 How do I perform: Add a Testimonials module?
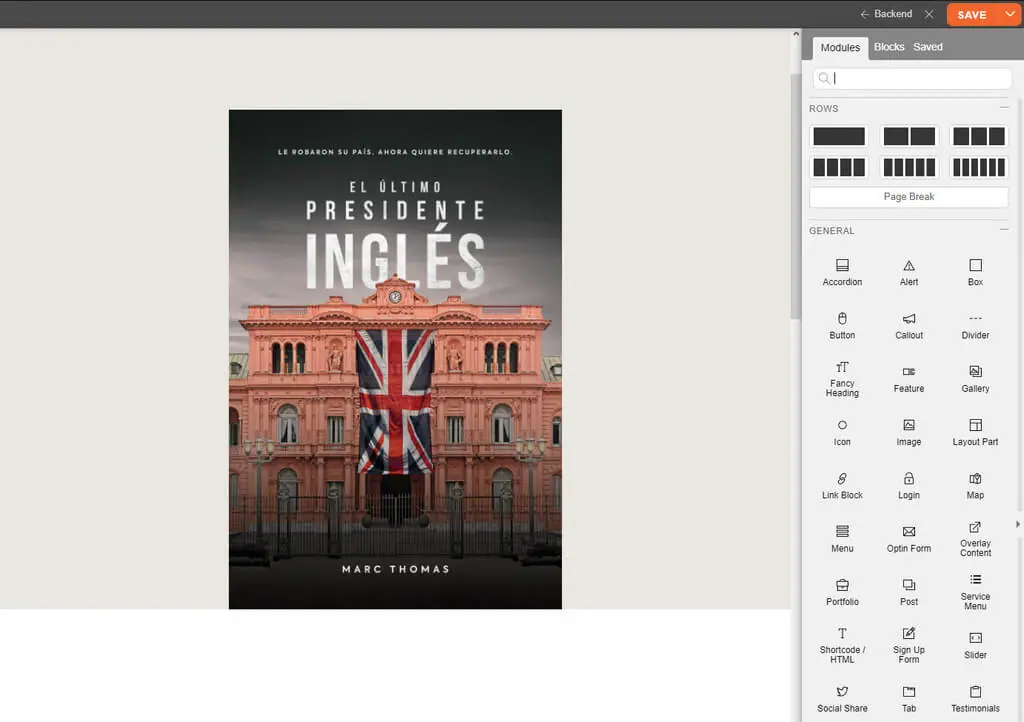pyautogui.click(x=975, y=700)
